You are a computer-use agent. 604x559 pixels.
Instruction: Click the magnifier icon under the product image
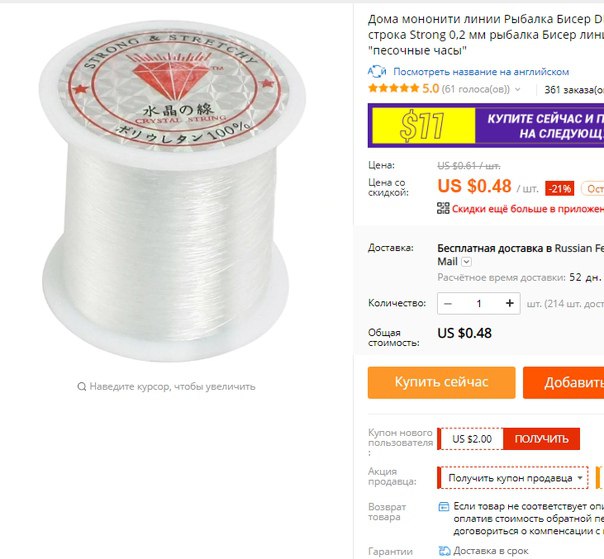point(81,386)
